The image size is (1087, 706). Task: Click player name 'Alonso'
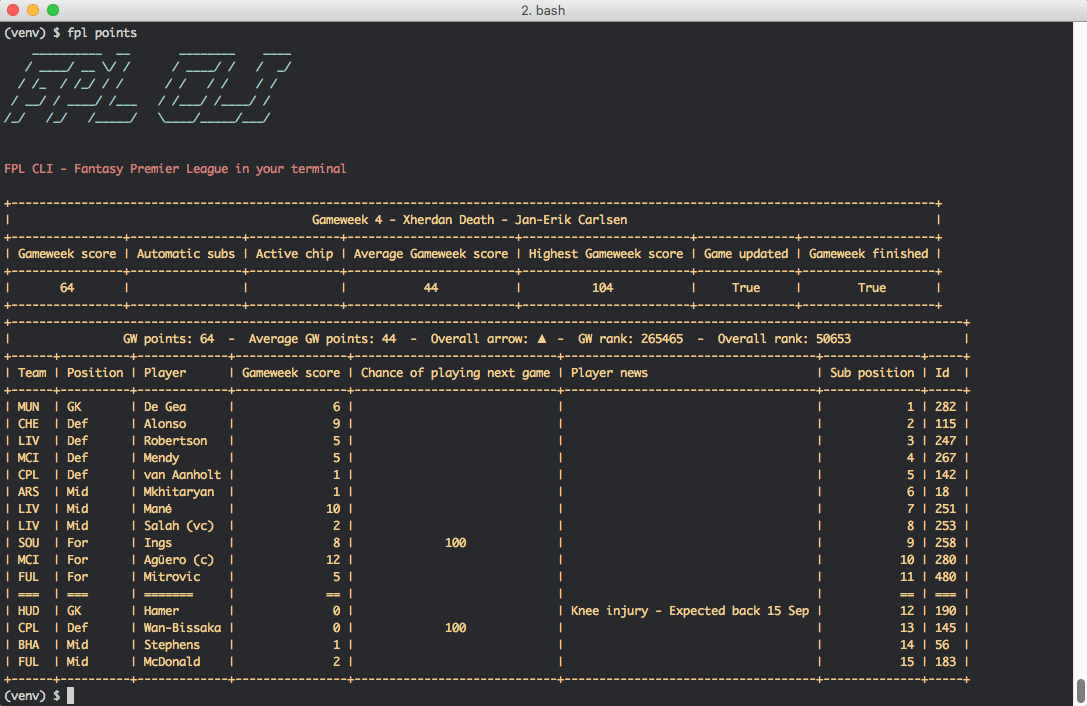165,424
